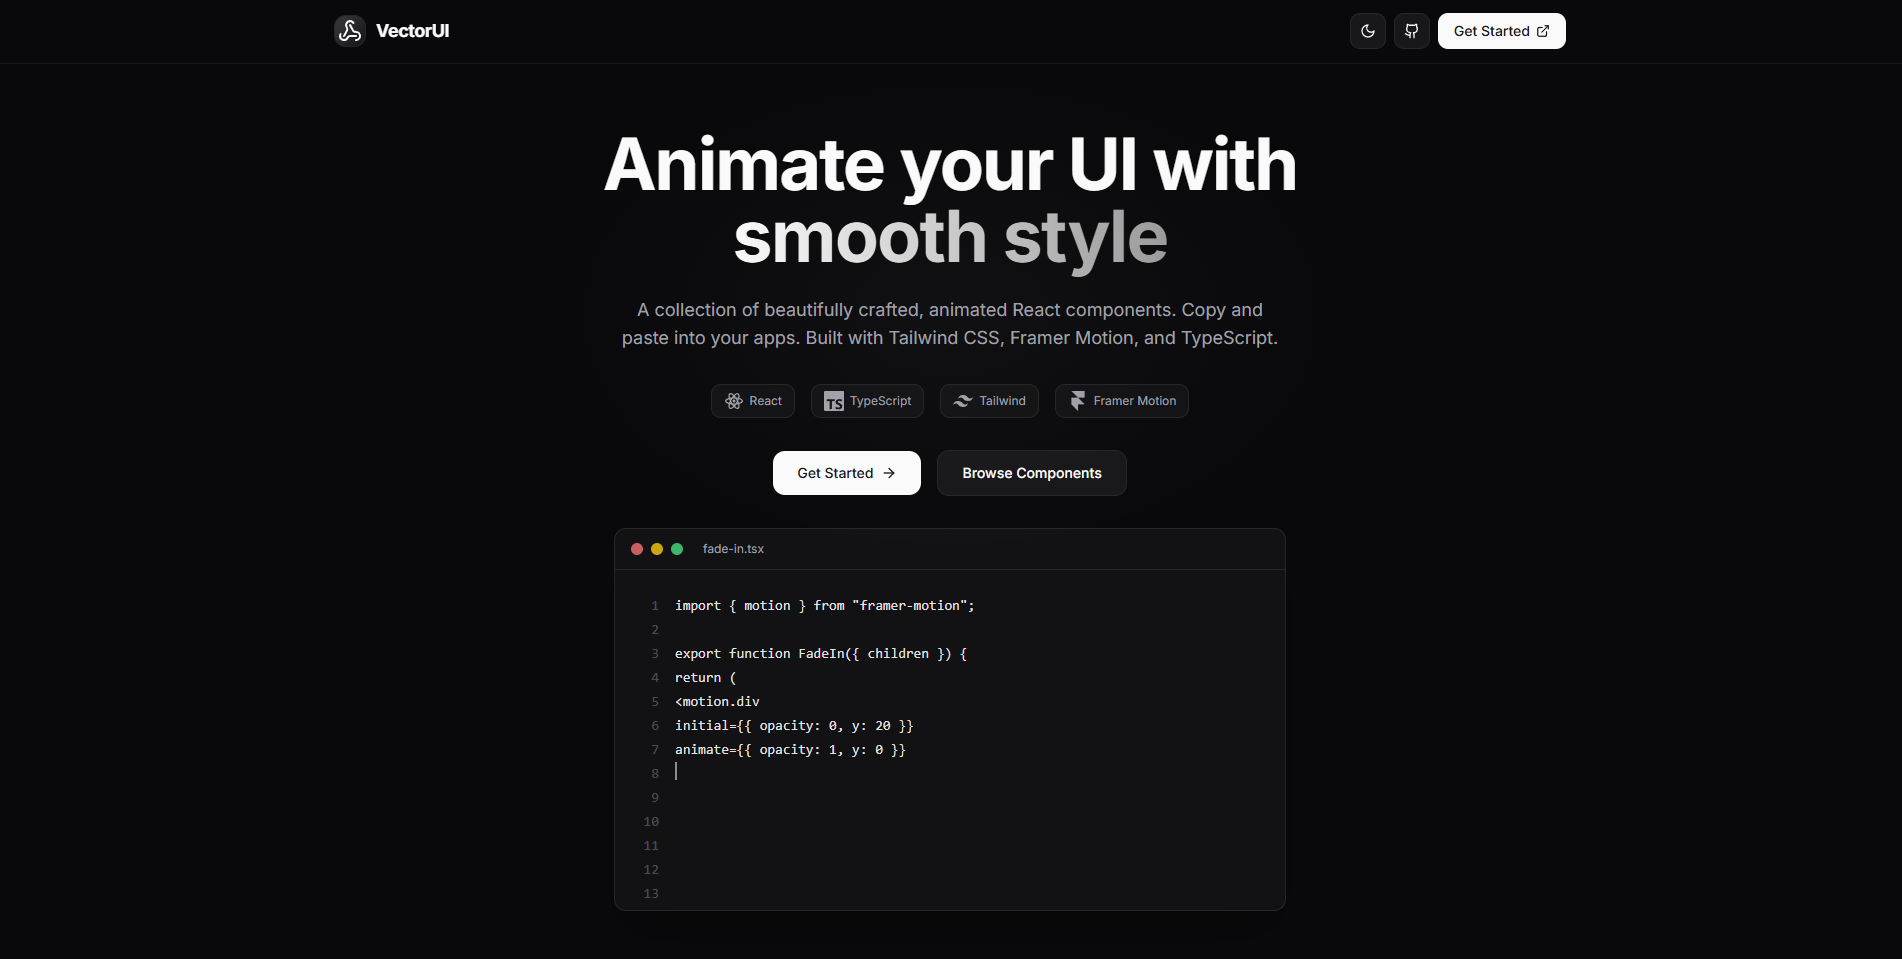The width and height of the screenshot is (1902, 959).
Task: Click line number 10 in the code editor
Action: (651, 822)
